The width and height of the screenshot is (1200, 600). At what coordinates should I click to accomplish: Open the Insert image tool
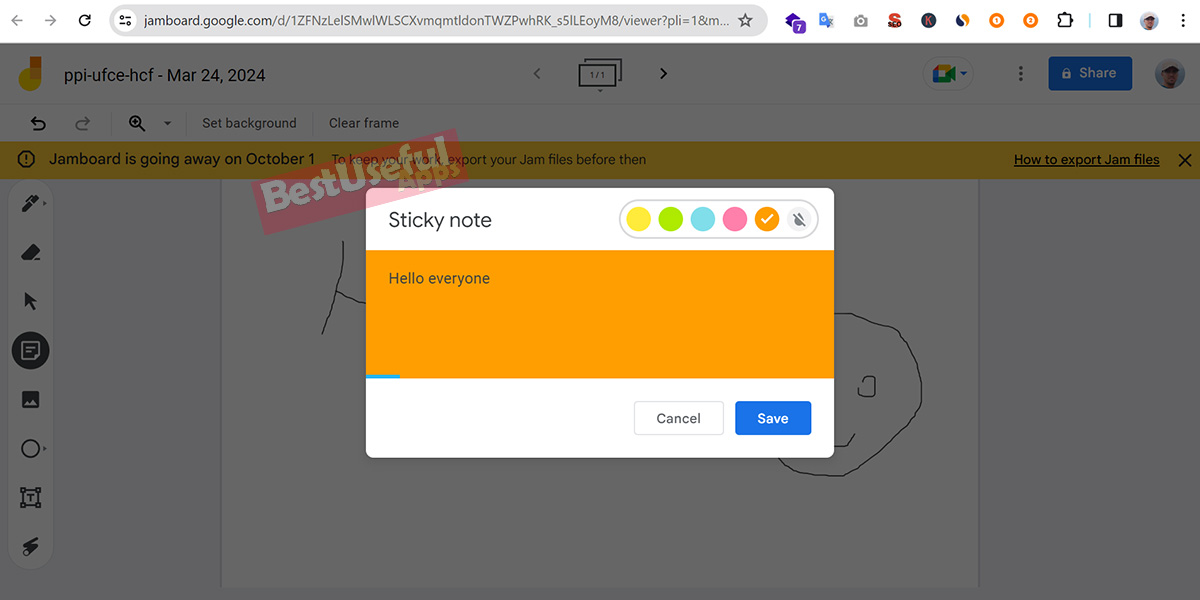coord(30,399)
